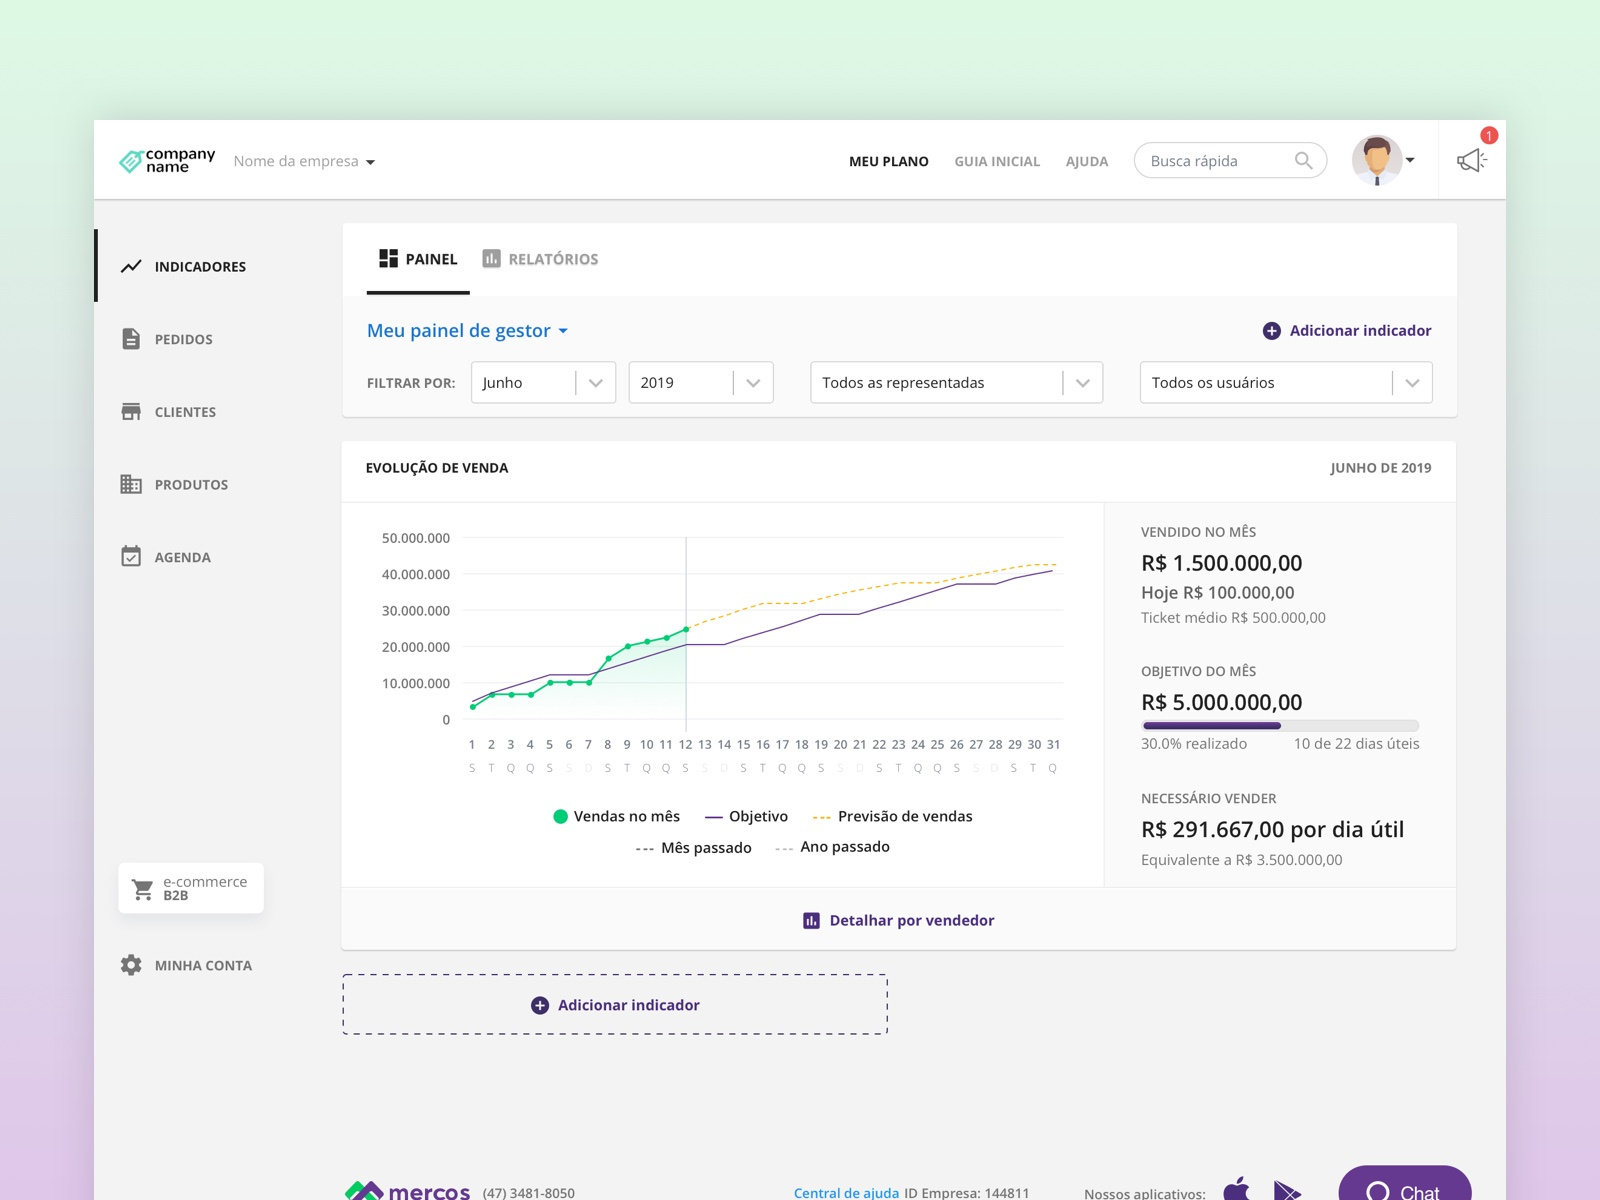1600x1200 pixels.
Task: Click dashed Adicionar indicador box
Action: tap(615, 1005)
